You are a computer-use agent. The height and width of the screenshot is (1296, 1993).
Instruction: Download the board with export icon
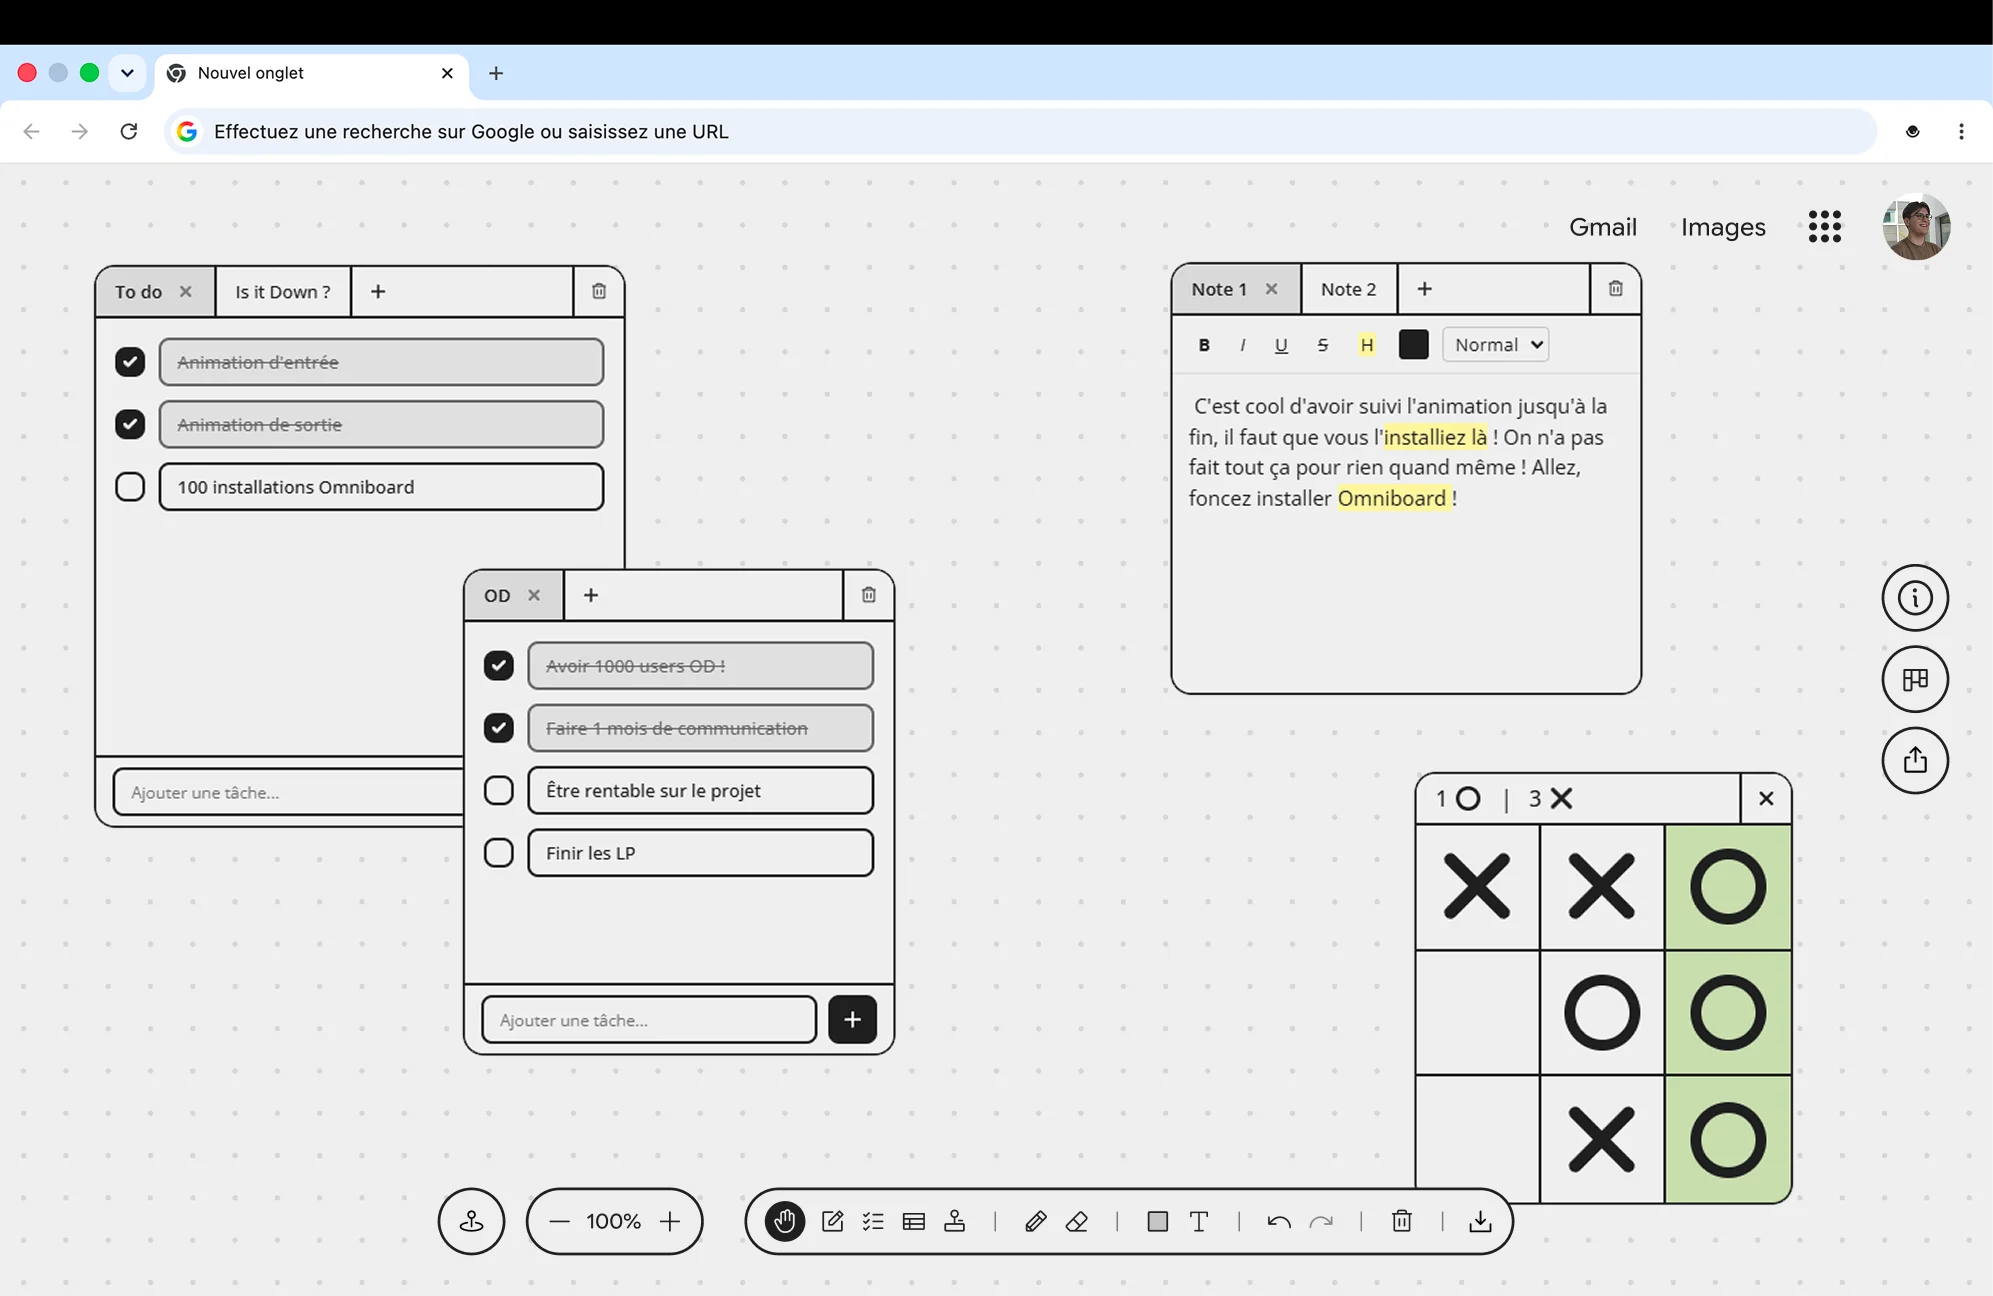click(1480, 1221)
